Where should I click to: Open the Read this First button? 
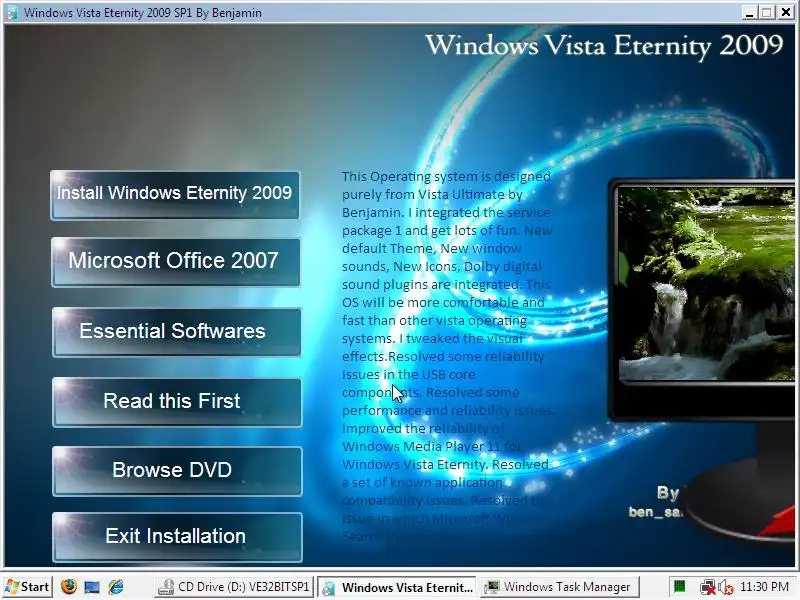pyautogui.click(x=177, y=402)
